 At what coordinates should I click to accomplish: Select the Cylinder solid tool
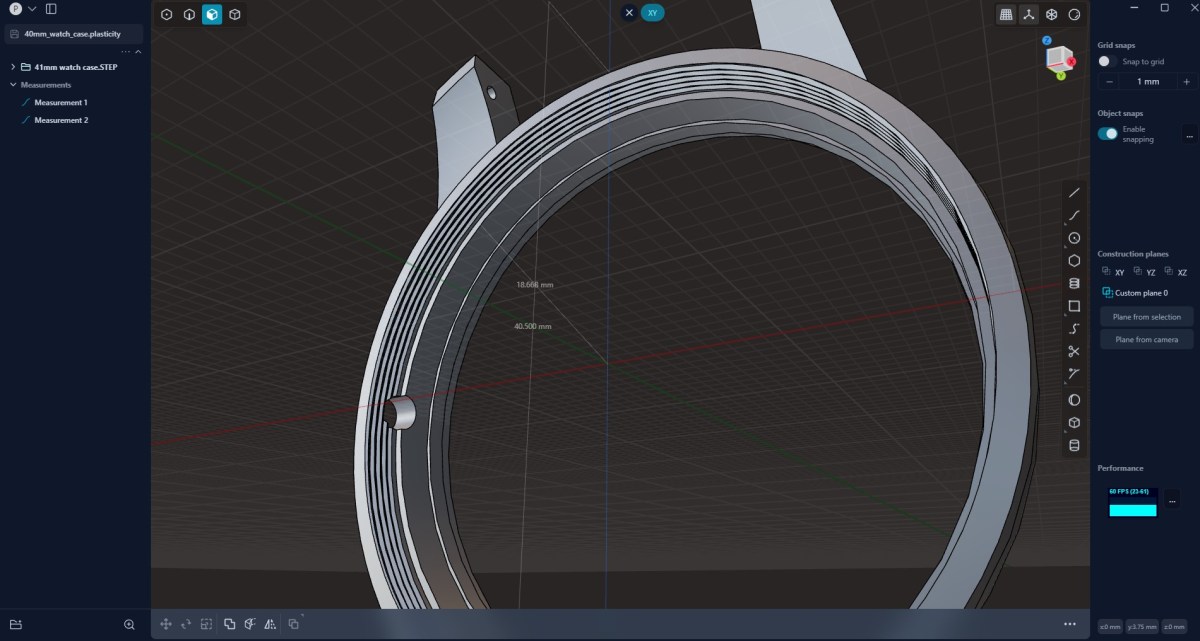pyautogui.click(x=1074, y=283)
